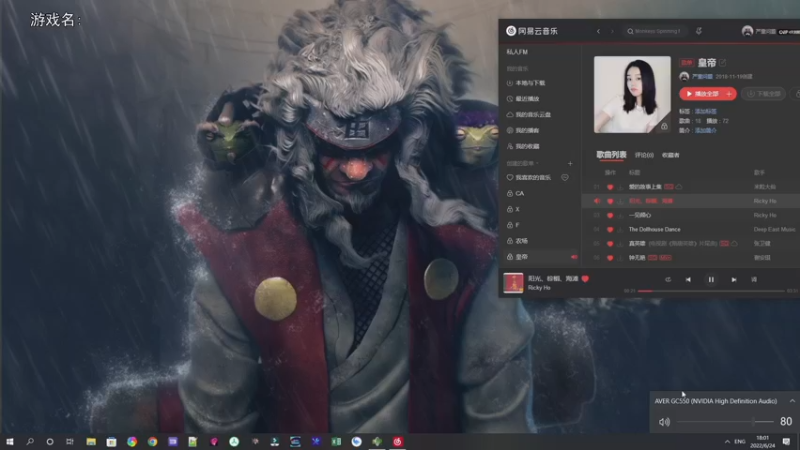Open NetEase Music taskbar icon
This screenshot has width=800, height=450.
pyautogui.click(x=397, y=441)
